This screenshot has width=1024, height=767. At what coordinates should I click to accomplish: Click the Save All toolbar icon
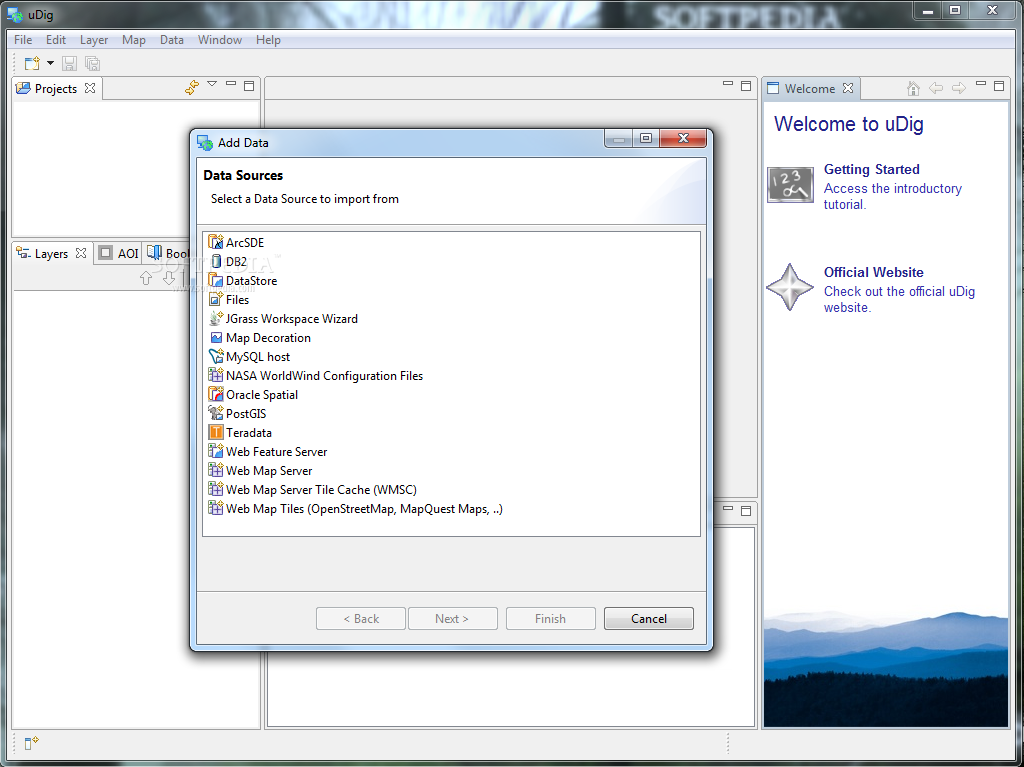tap(93, 63)
